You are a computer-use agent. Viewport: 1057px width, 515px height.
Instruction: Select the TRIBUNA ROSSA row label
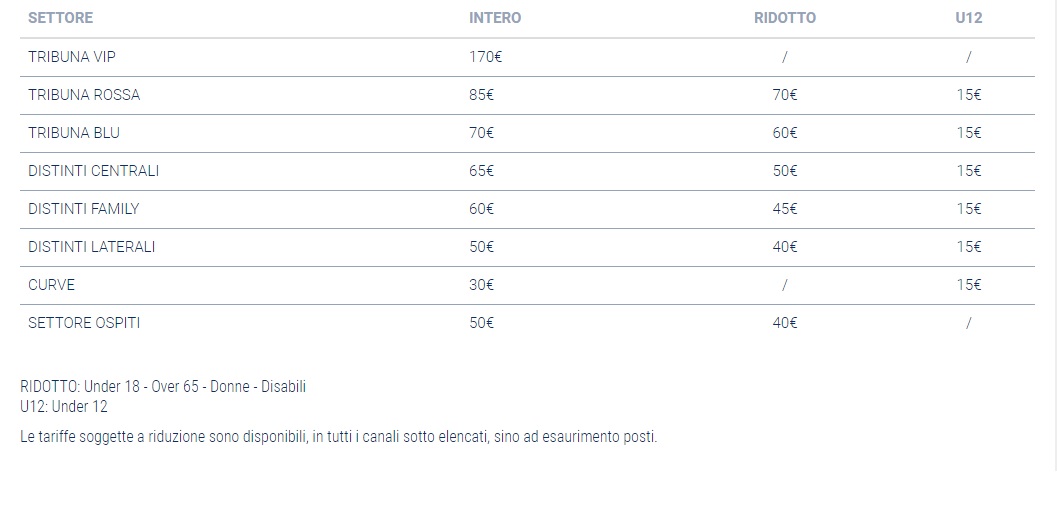click(84, 95)
